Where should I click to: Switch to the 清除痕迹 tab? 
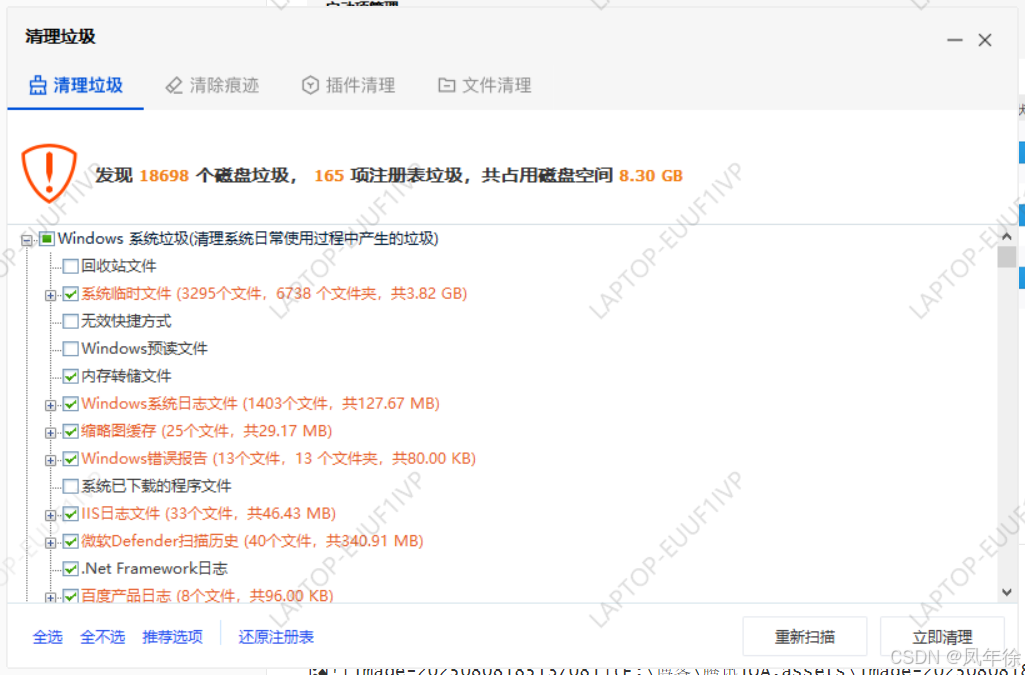212,86
